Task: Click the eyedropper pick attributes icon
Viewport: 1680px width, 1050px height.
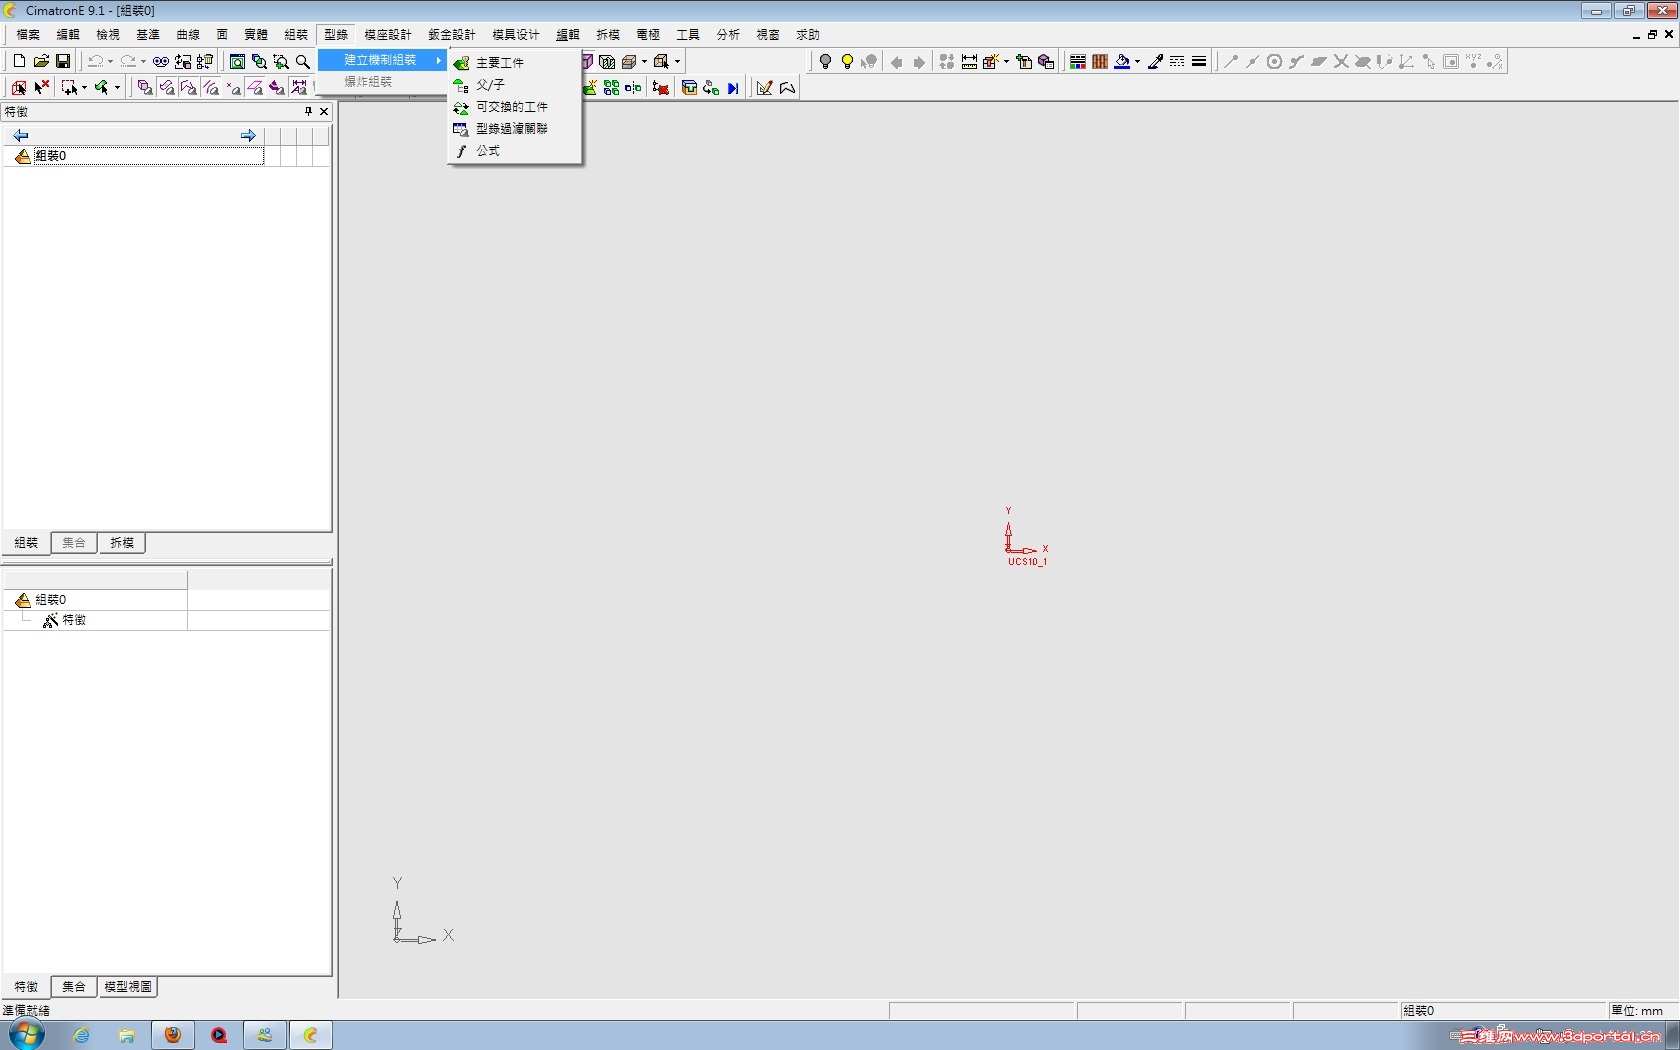Action: 1155,61
